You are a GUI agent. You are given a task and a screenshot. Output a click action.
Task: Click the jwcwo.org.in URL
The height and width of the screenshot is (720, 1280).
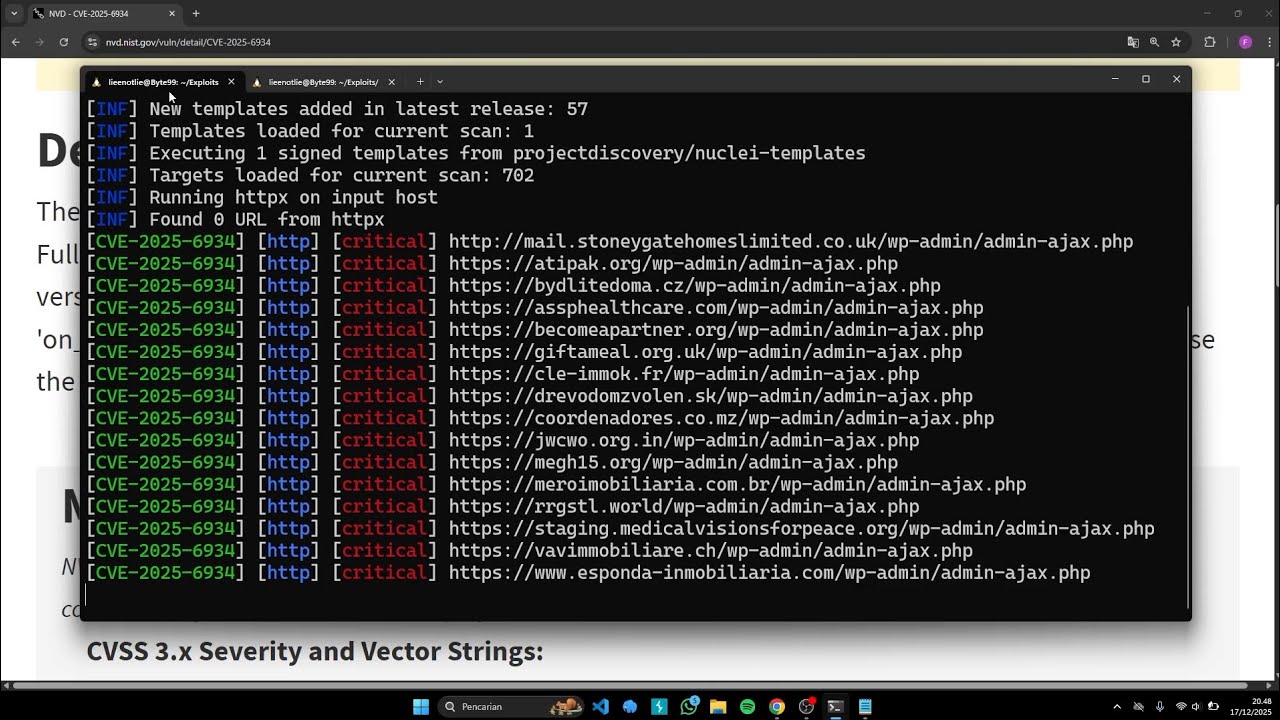tap(684, 440)
